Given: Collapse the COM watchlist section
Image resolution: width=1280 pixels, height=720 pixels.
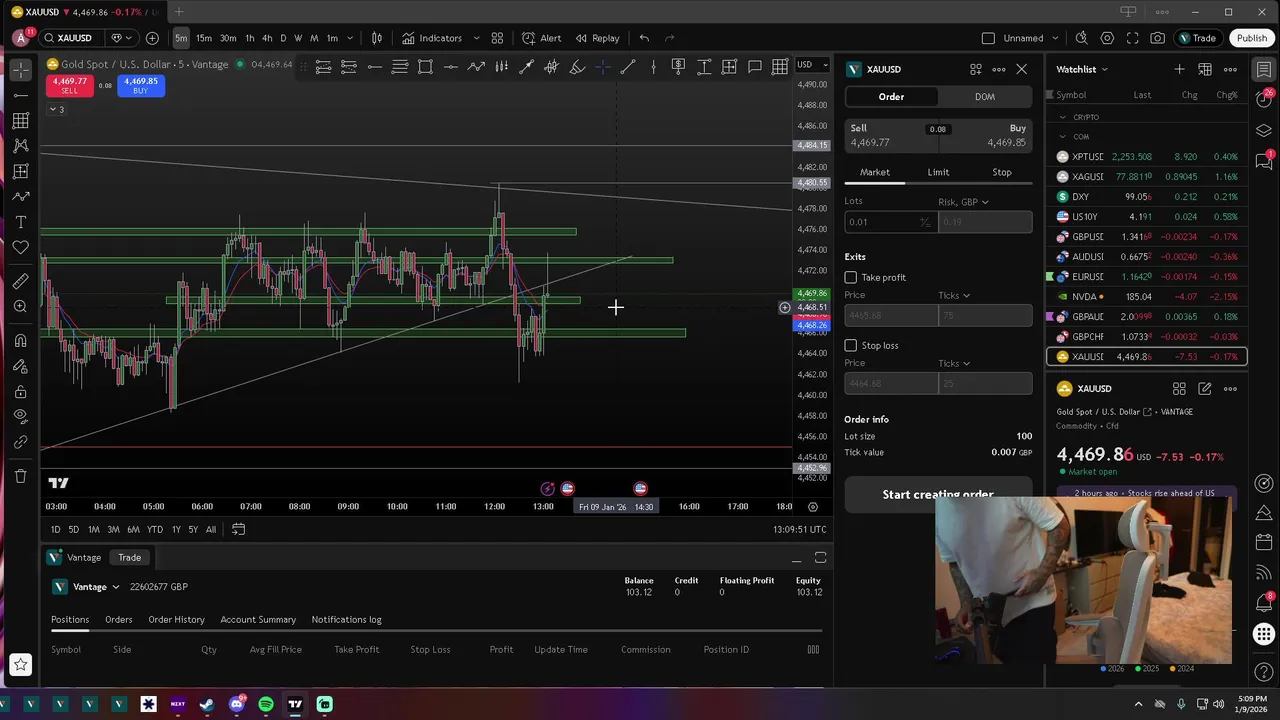Looking at the screenshot, I should pos(1063,137).
